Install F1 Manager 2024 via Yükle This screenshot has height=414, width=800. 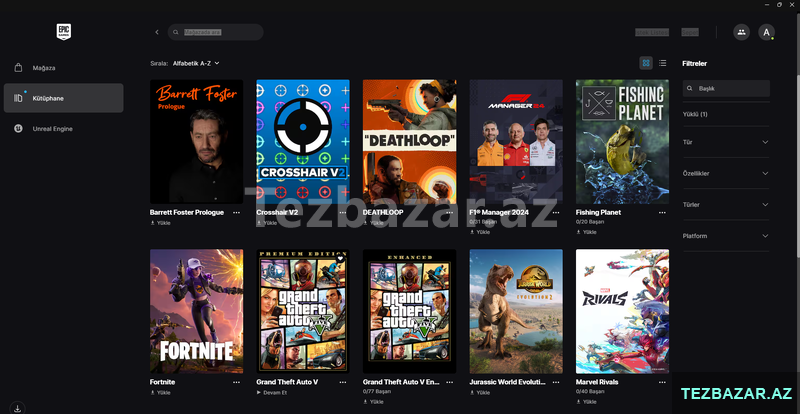pos(480,232)
